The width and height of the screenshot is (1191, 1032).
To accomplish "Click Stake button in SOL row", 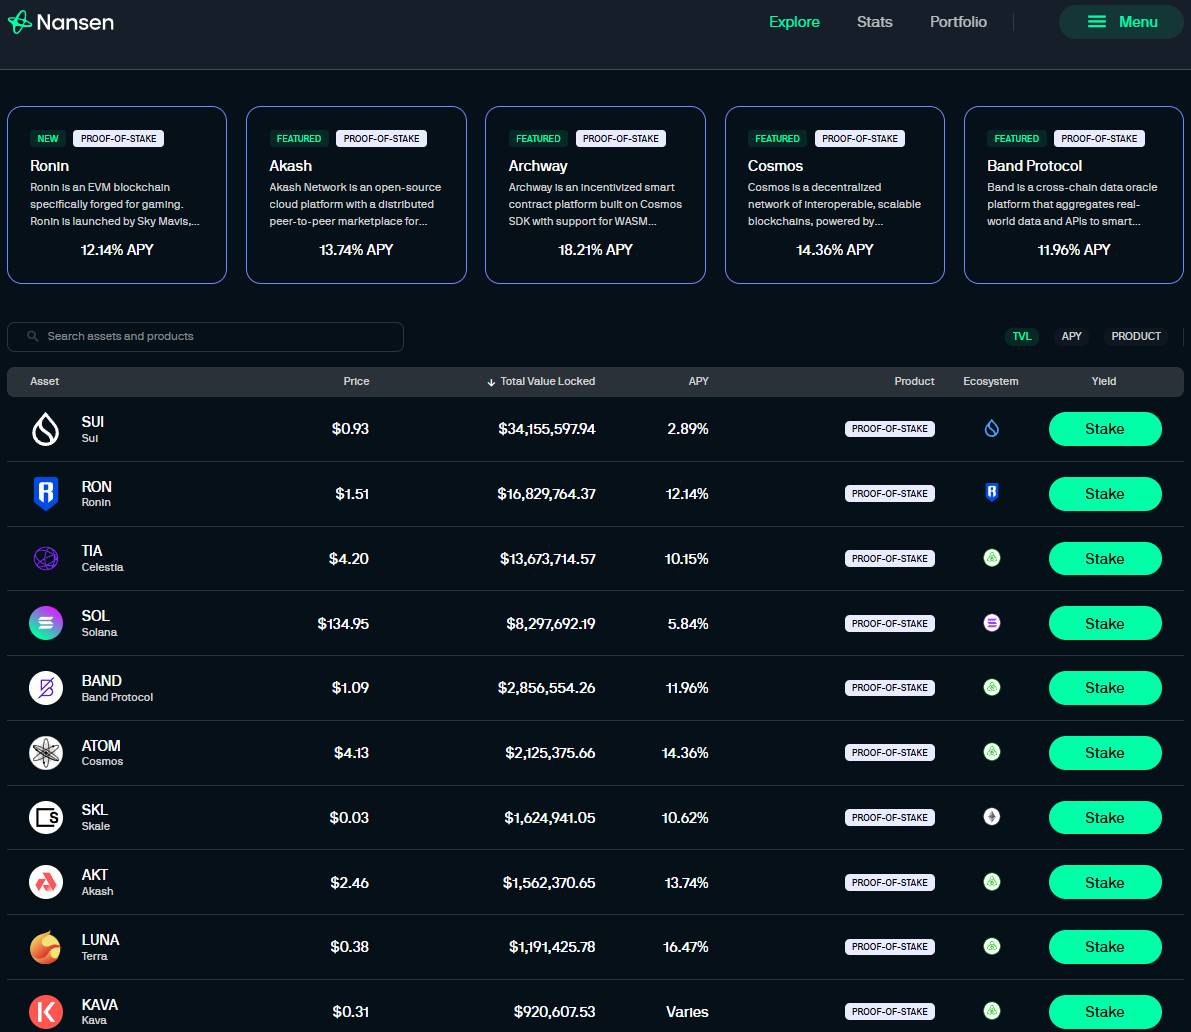I will (1104, 623).
